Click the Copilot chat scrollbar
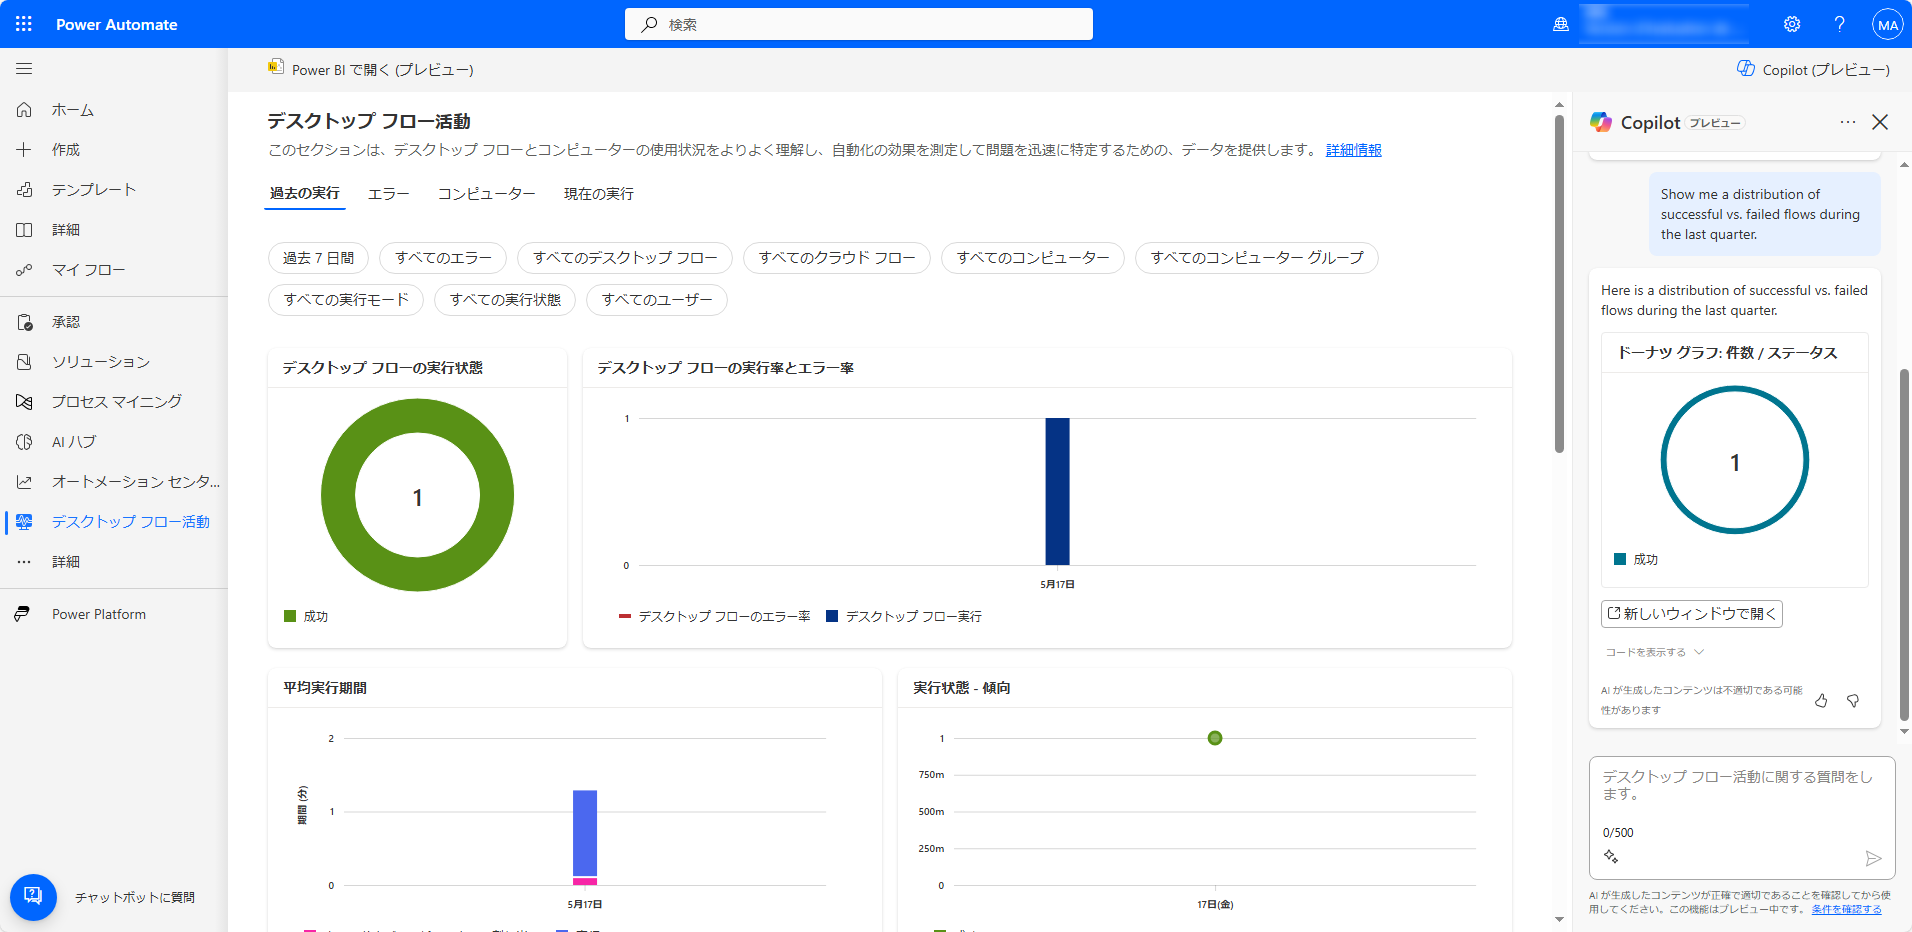Image resolution: width=1912 pixels, height=932 pixels. pyautogui.click(x=1904, y=545)
